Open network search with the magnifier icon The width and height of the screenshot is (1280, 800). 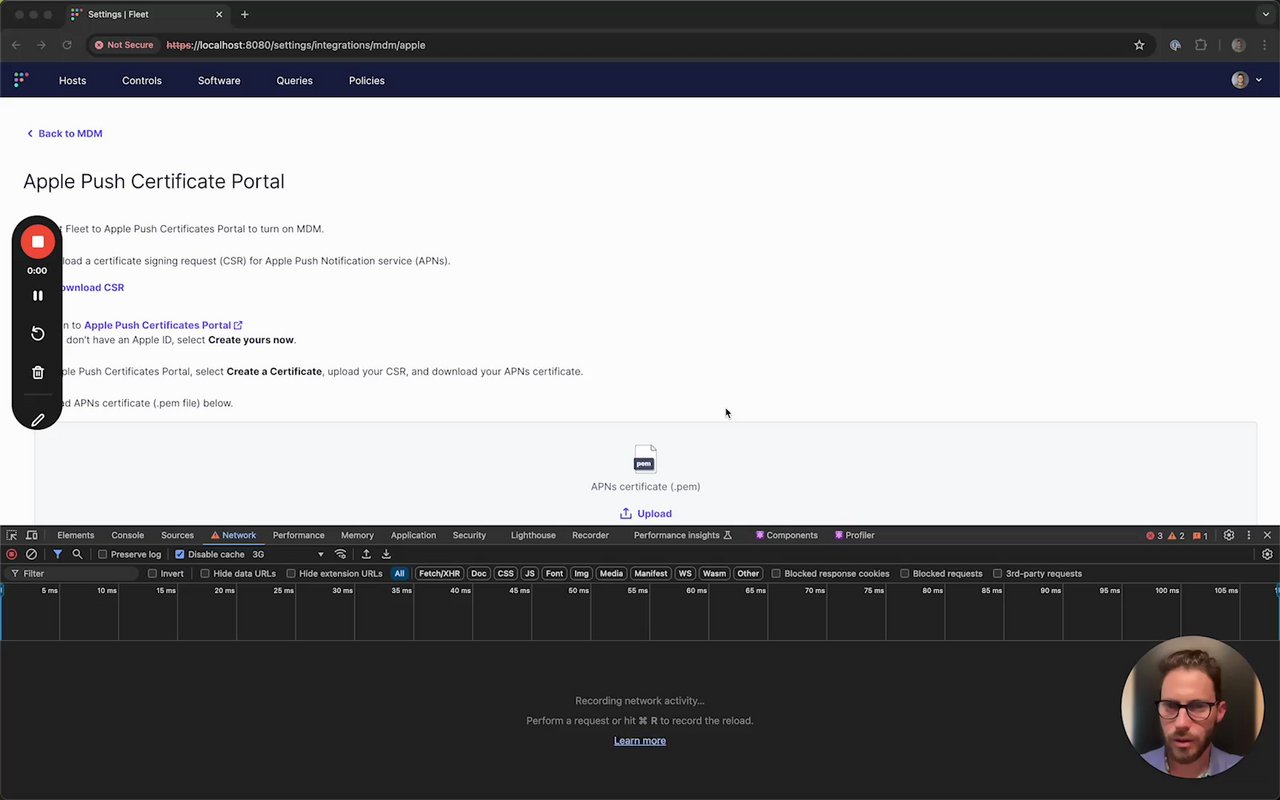point(77,554)
